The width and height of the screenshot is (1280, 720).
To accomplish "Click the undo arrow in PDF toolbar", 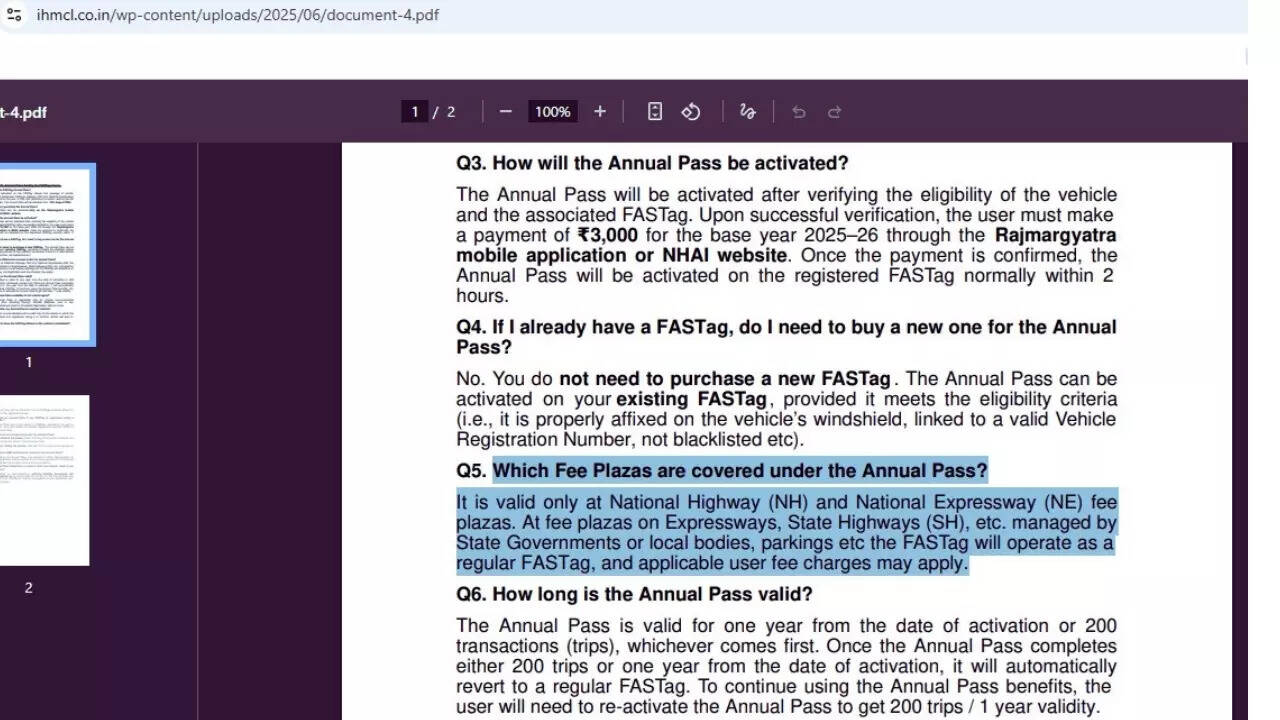I will pyautogui.click(x=798, y=112).
